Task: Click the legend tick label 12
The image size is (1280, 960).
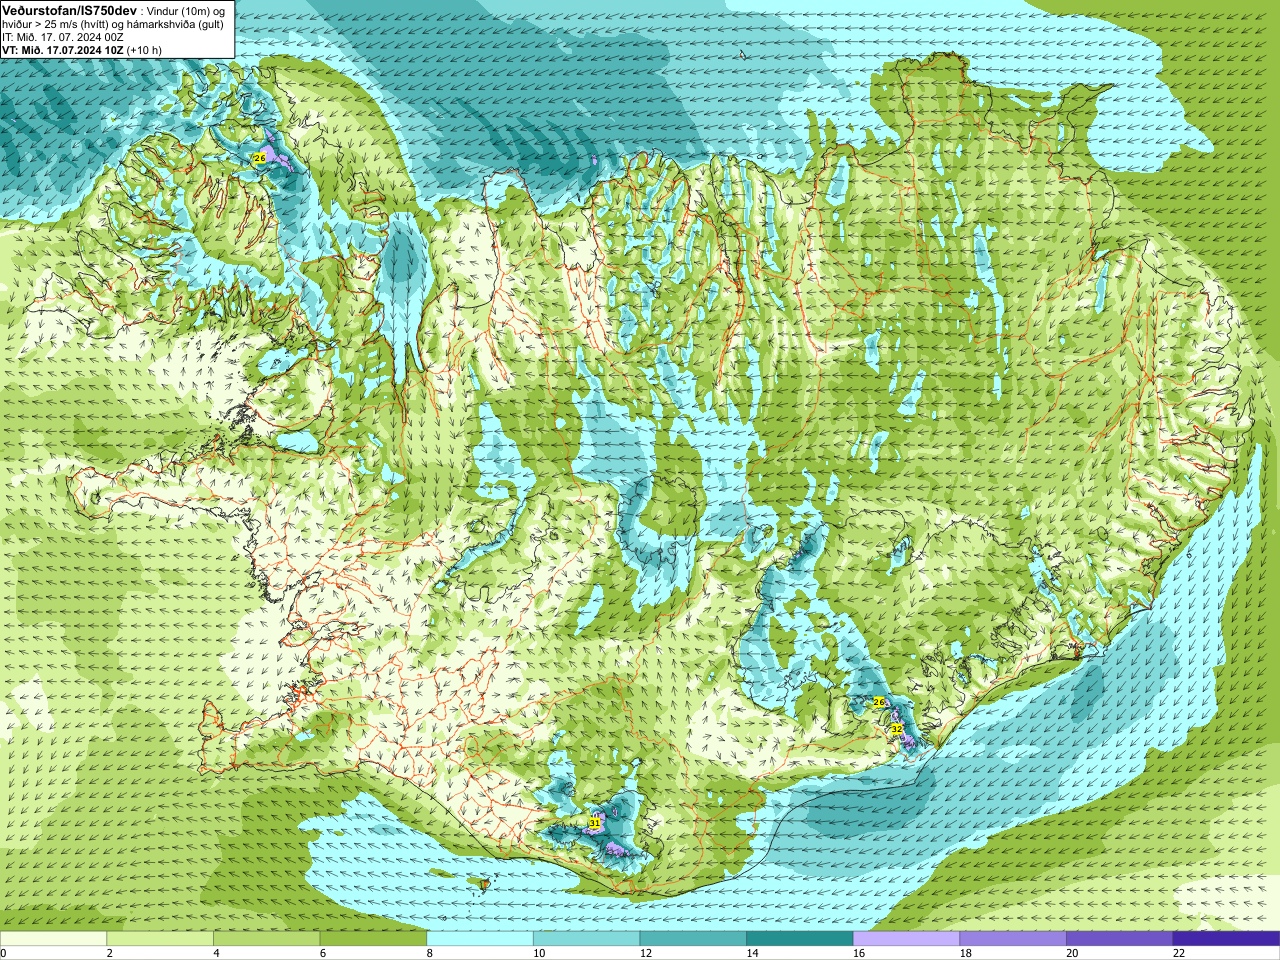Action: pyautogui.click(x=646, y=953)
